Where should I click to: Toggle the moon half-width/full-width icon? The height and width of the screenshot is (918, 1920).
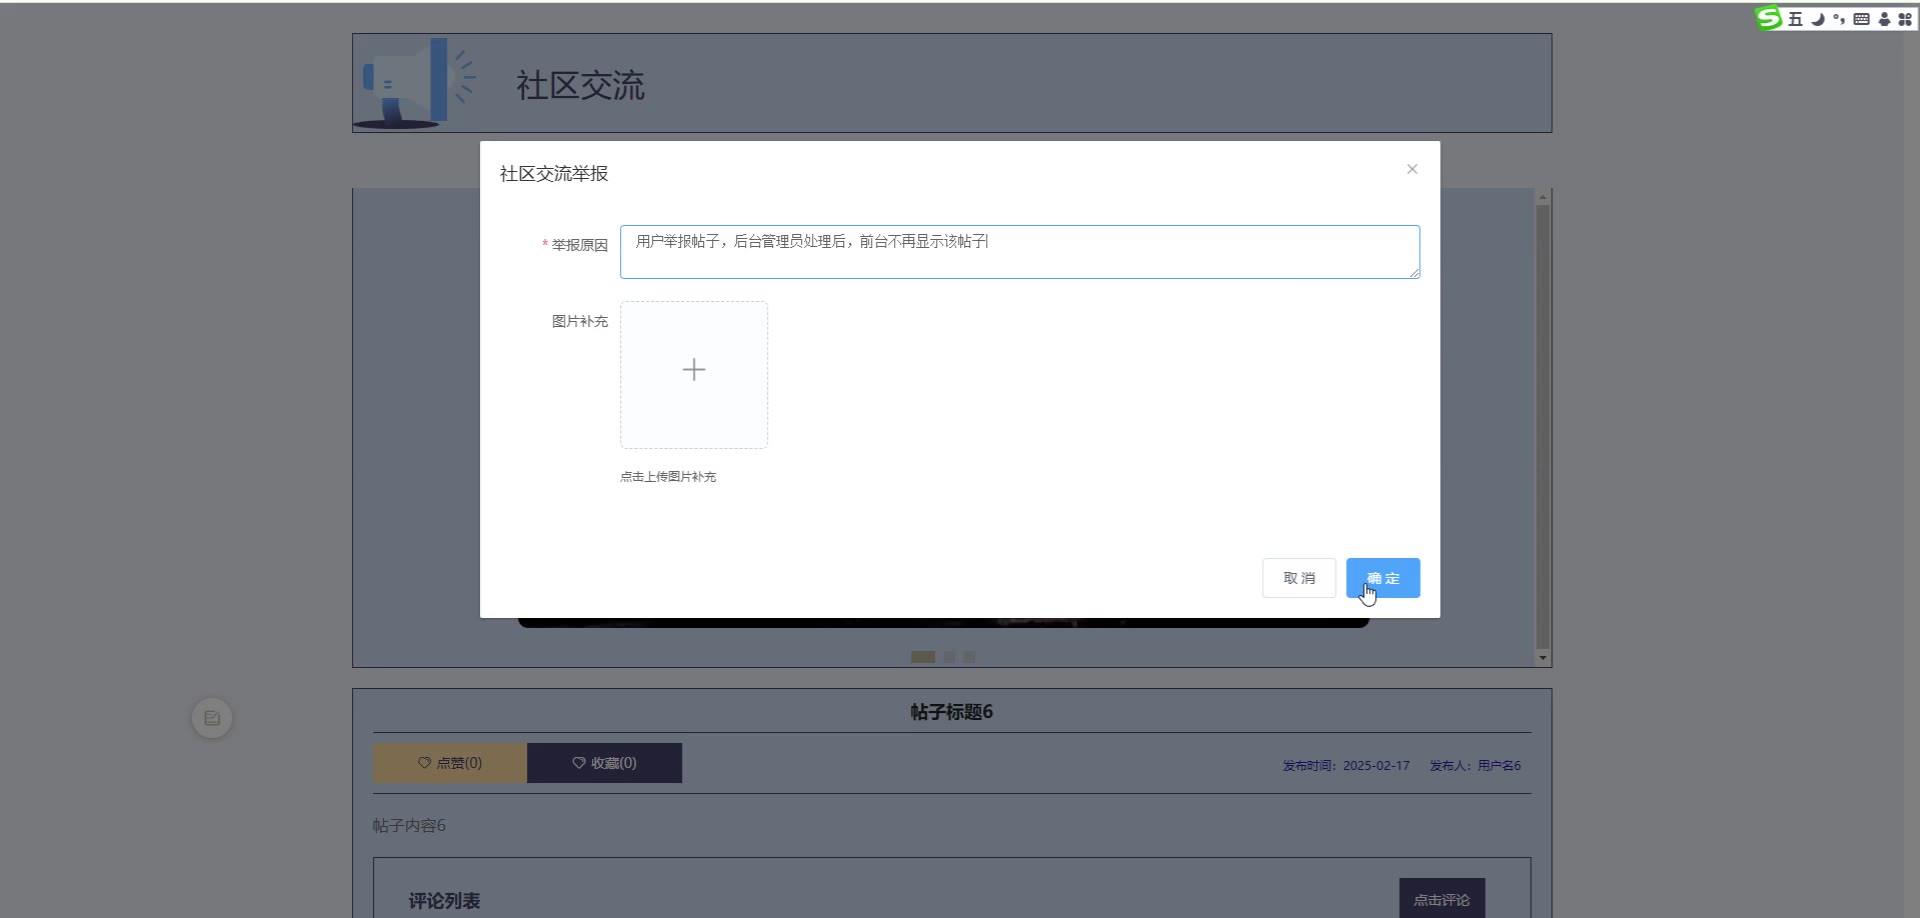tap(1817, 19)
